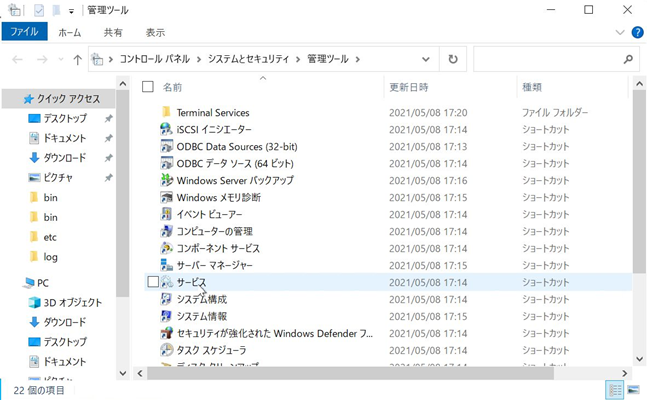Click the New folder icon in title bar

pos(56,10)
